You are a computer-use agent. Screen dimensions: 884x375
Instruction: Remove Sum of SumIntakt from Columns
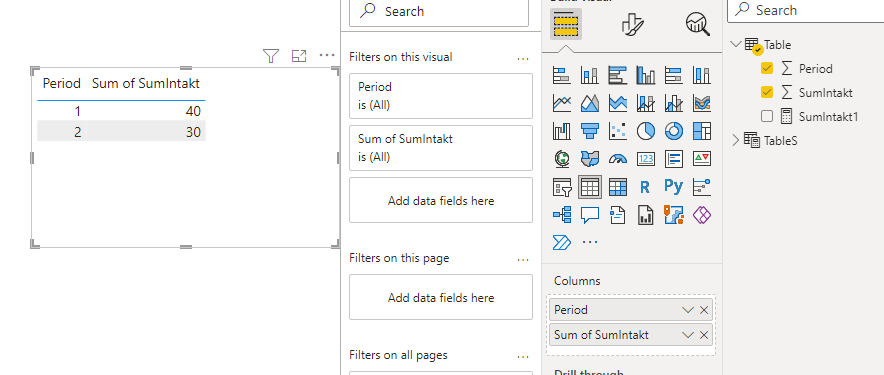tap(704, 335)
